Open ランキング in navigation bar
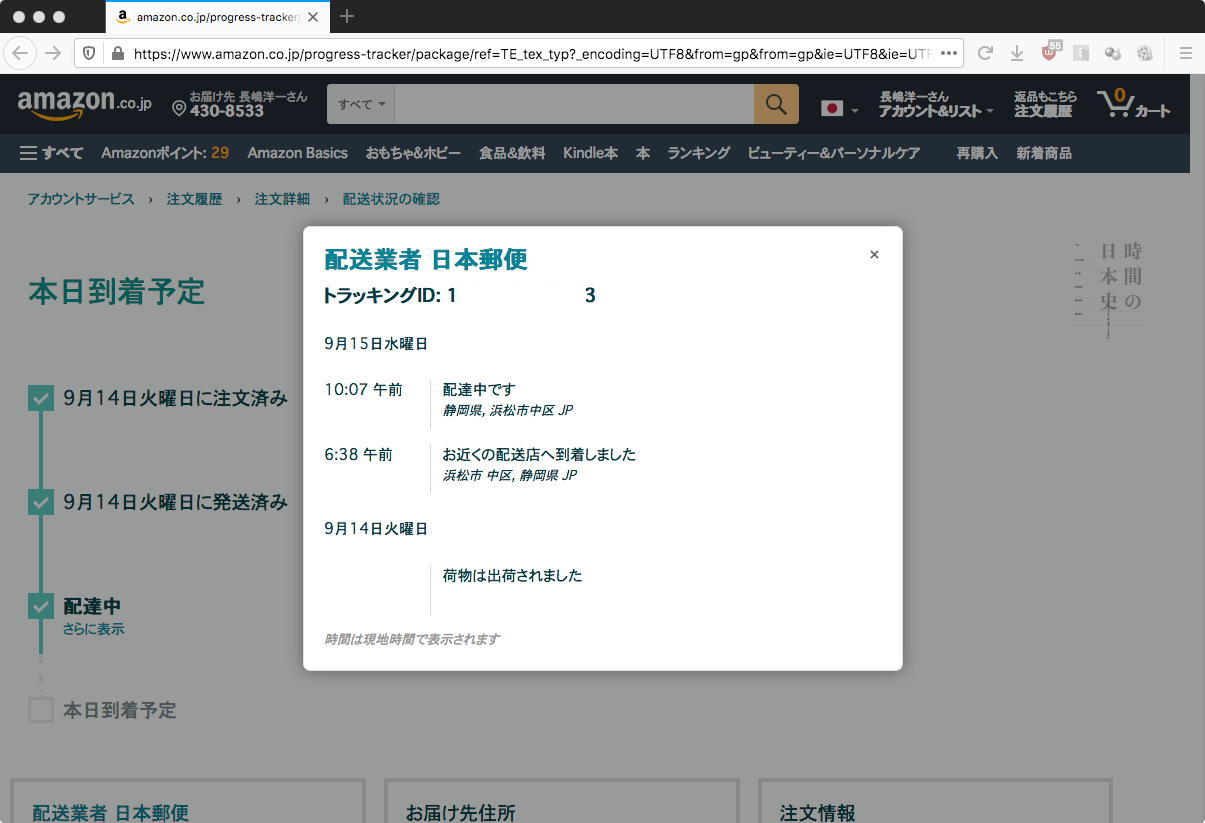1205x823 pixels. [x=699, y=153]
